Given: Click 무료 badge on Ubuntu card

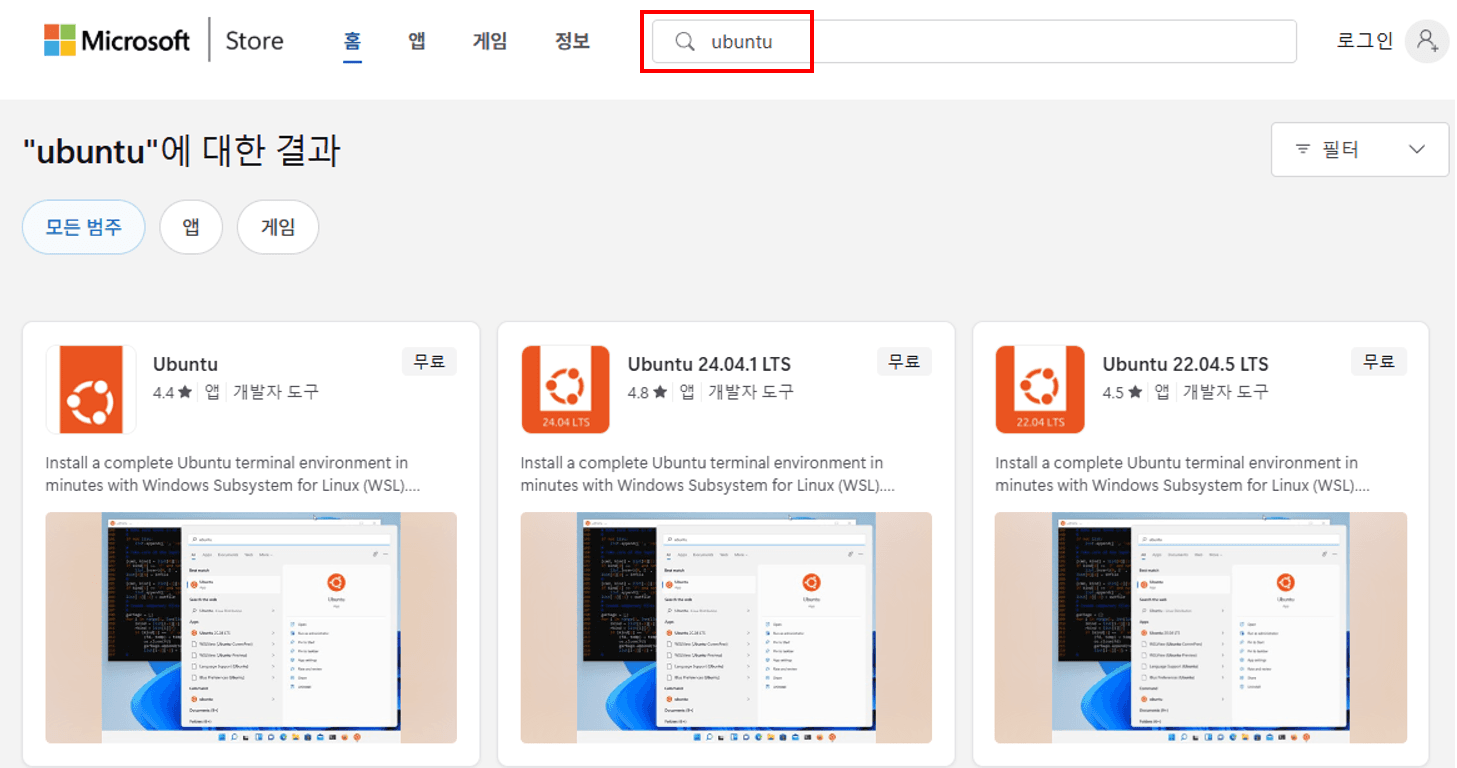Looking at the screenshot, I should click(x=429, y=362).
